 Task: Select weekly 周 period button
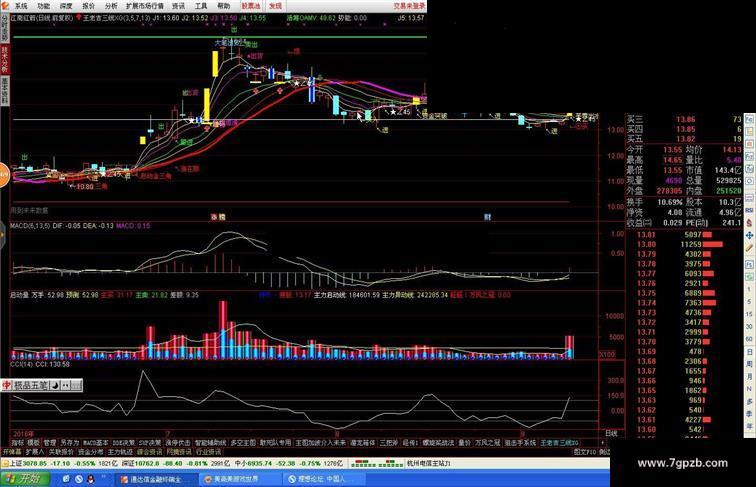point(749,364)
